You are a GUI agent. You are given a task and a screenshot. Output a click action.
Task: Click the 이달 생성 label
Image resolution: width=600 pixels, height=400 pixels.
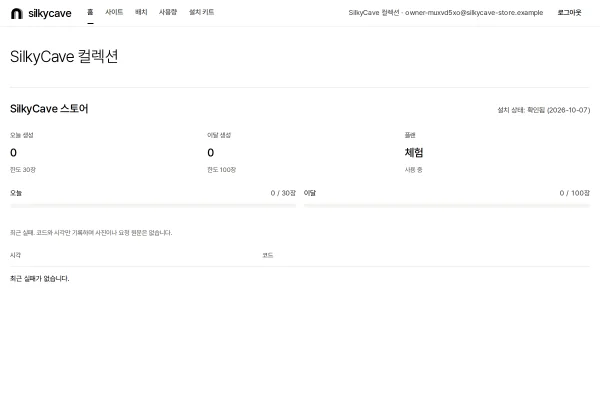pos(219,135)
